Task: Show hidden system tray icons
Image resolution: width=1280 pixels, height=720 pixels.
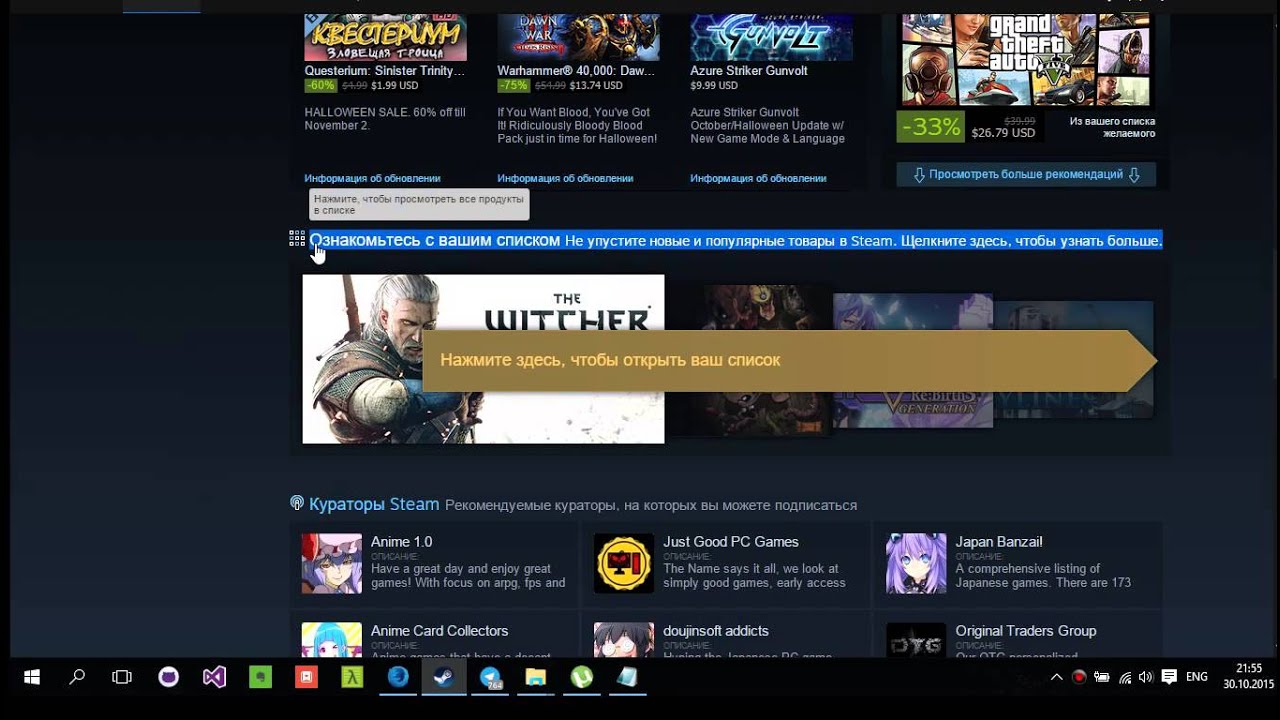Action: coord(1056,677)
